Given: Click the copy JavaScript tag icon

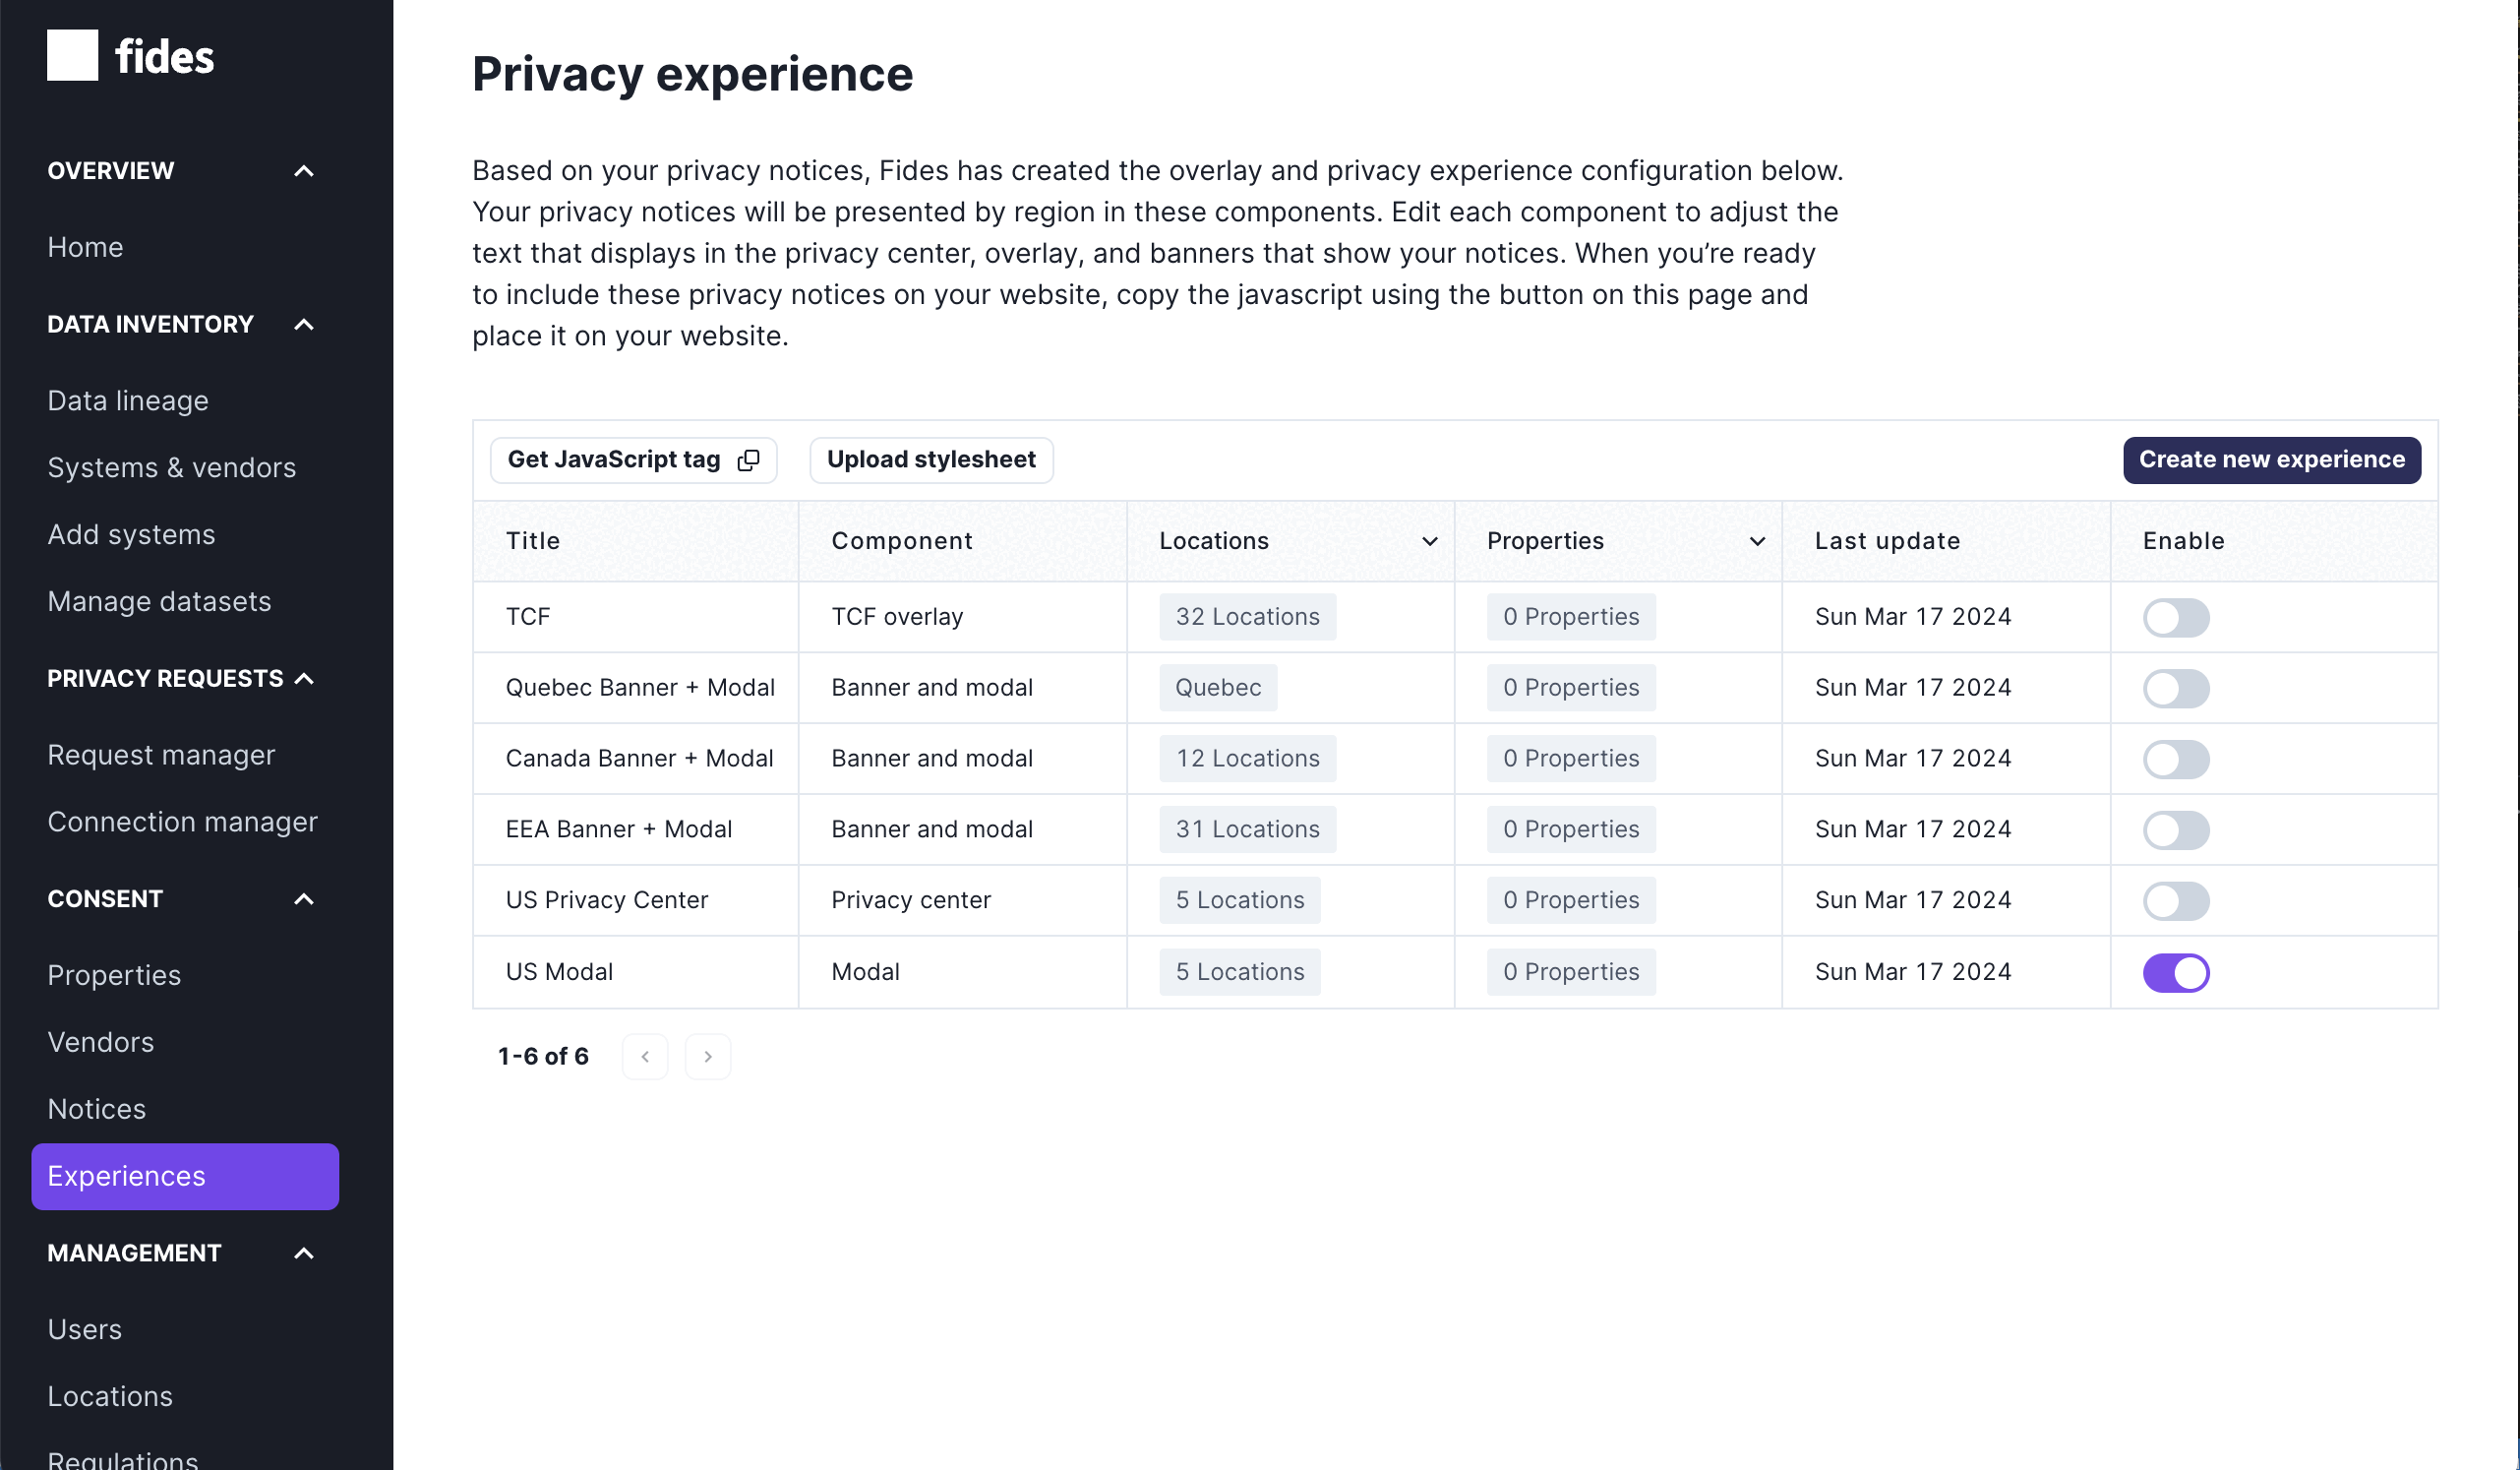Looking at the screenshot, I should [749, 459].
